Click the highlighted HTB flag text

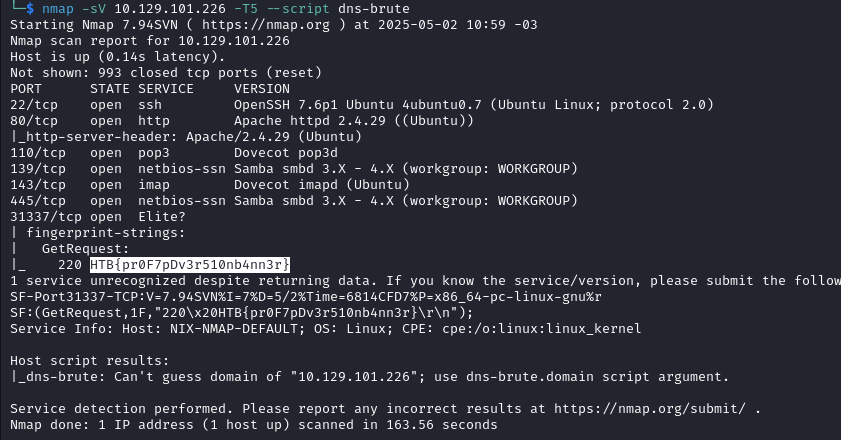190,265
